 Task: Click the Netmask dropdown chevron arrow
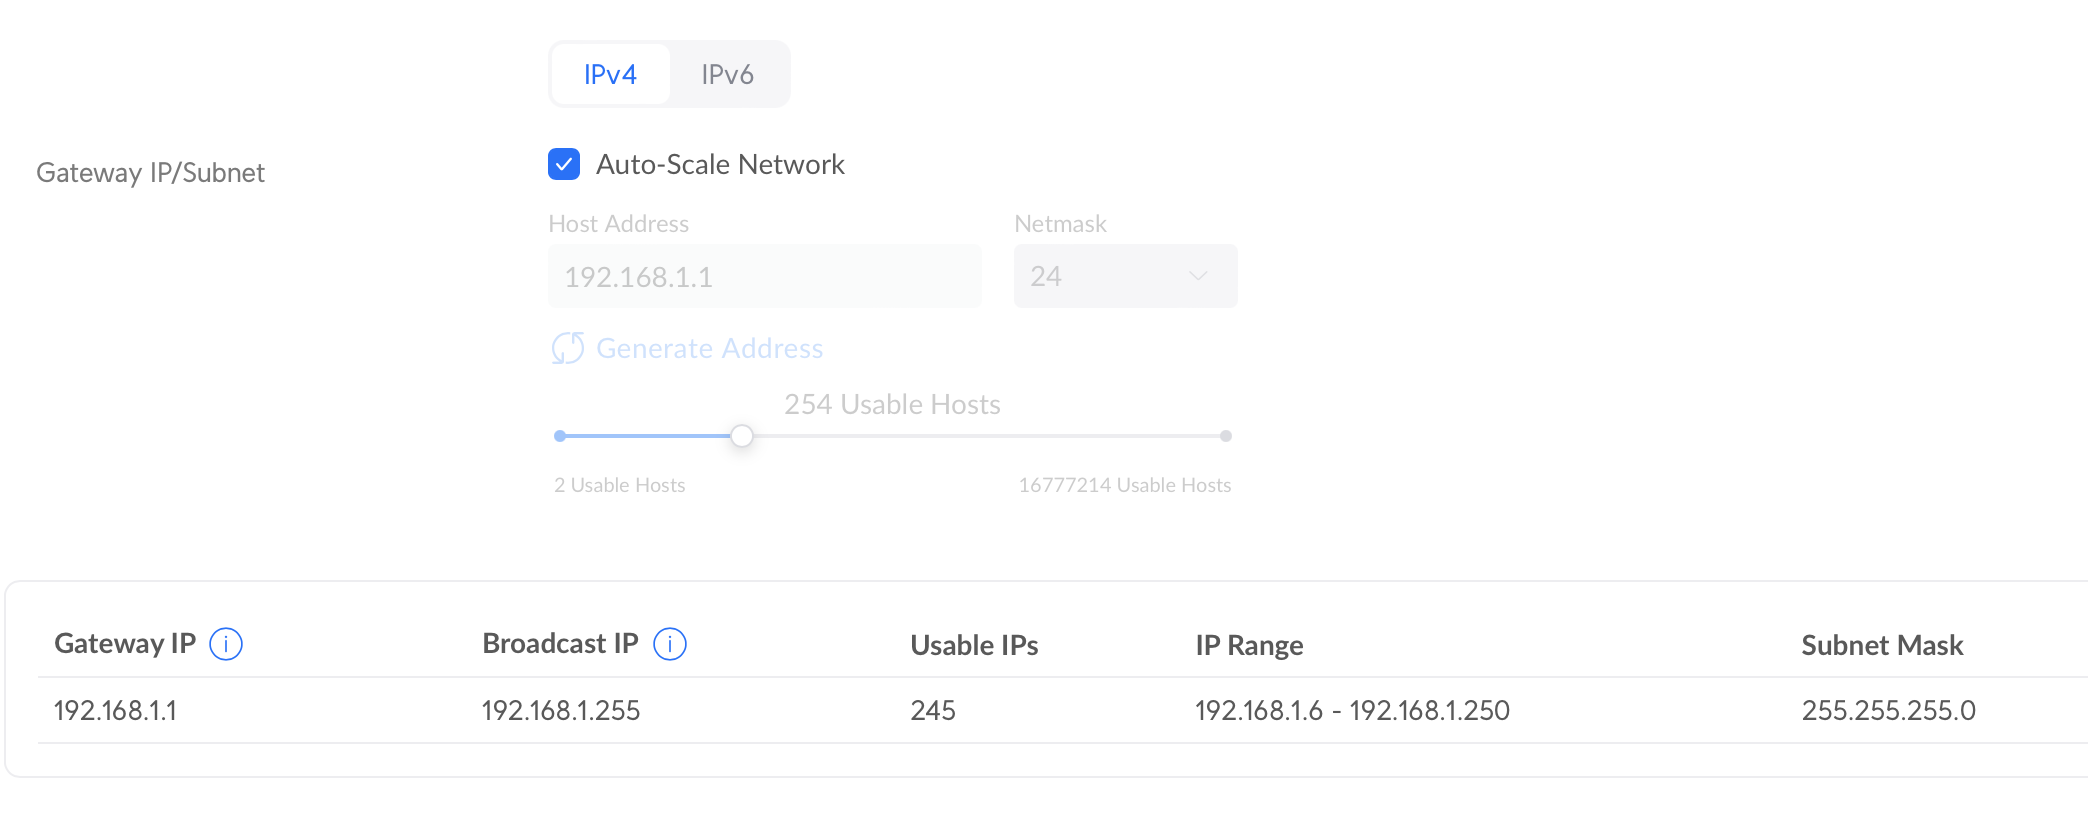pyautogui.click(x=1198, y=276)
